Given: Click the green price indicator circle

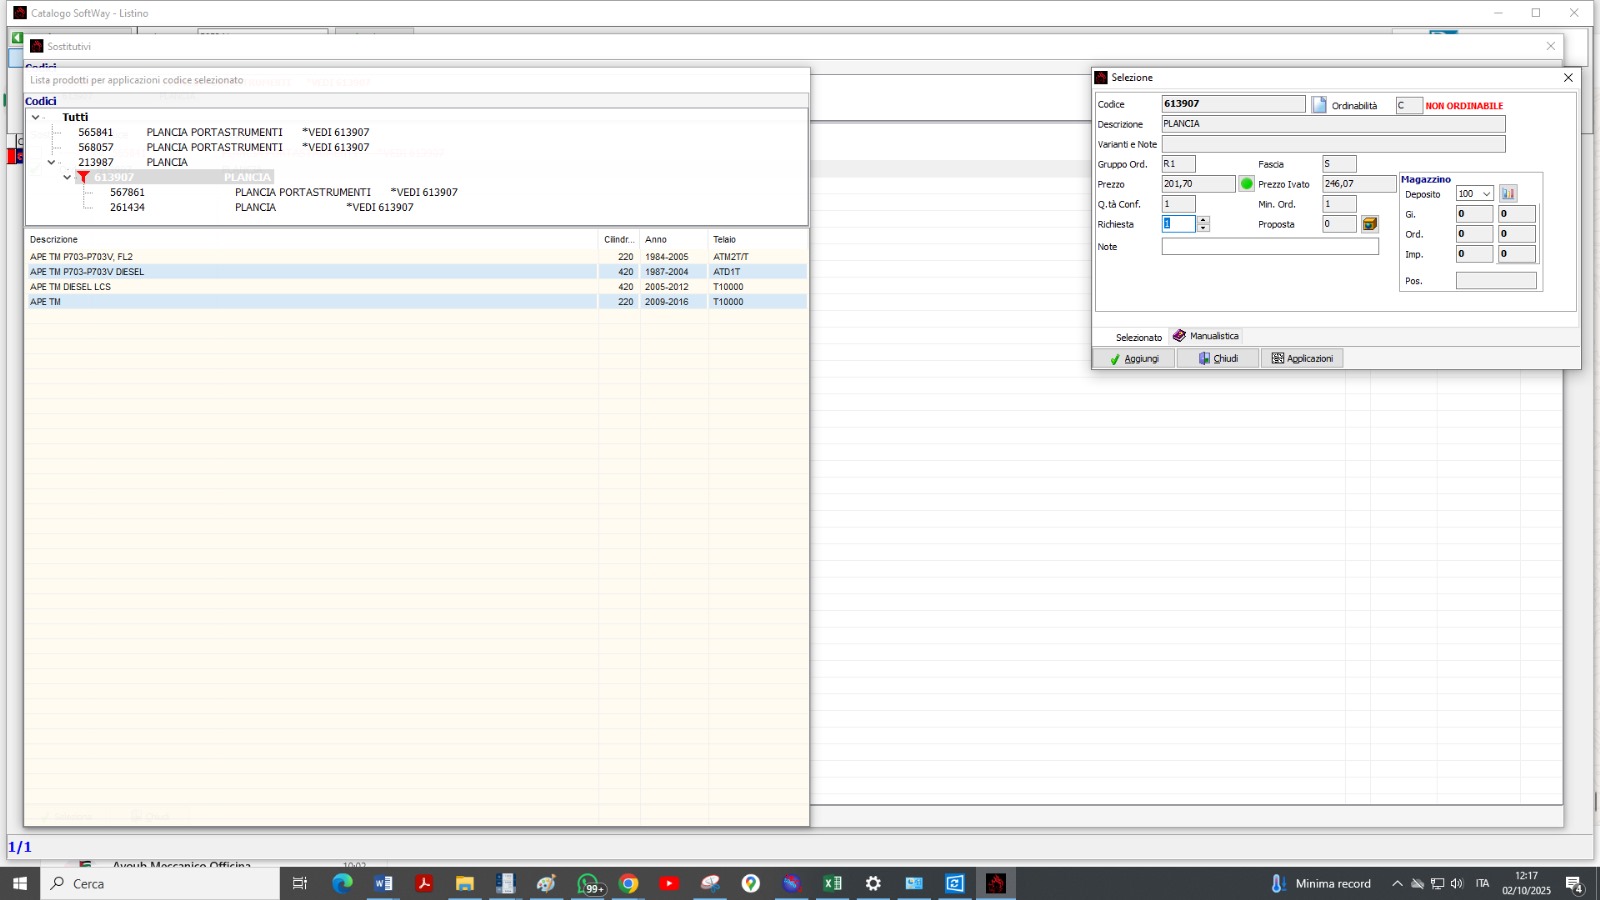Looking at the screenshot, I should click(x=1247, y=184).
